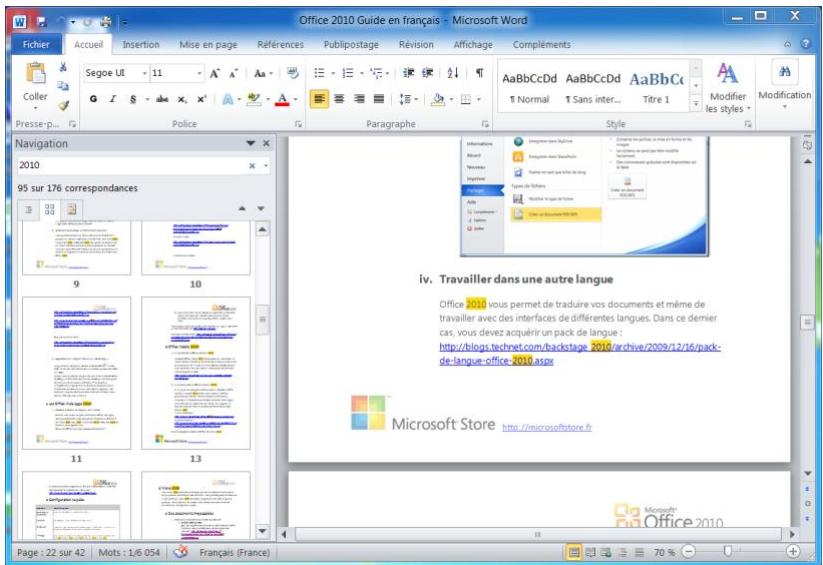
Task: Click the spell-check status icon
Action: [x=181, y=552]
